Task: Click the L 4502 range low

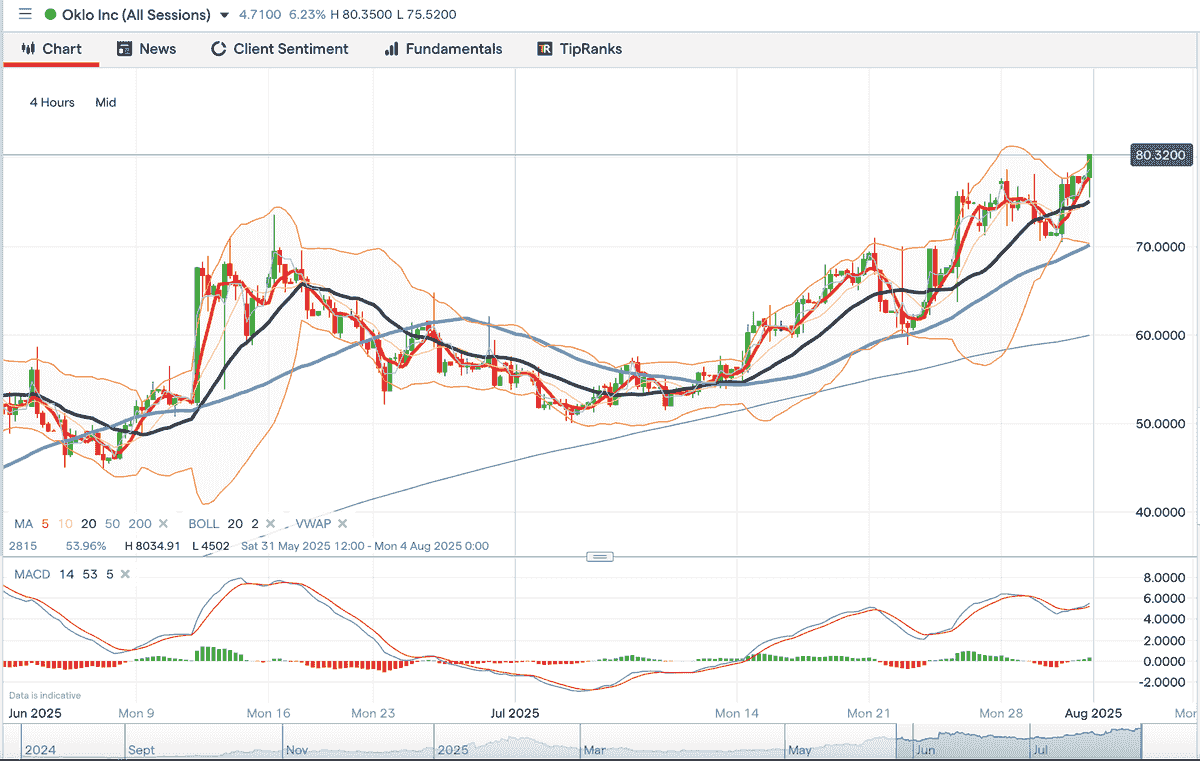Action: pos(212,546)
